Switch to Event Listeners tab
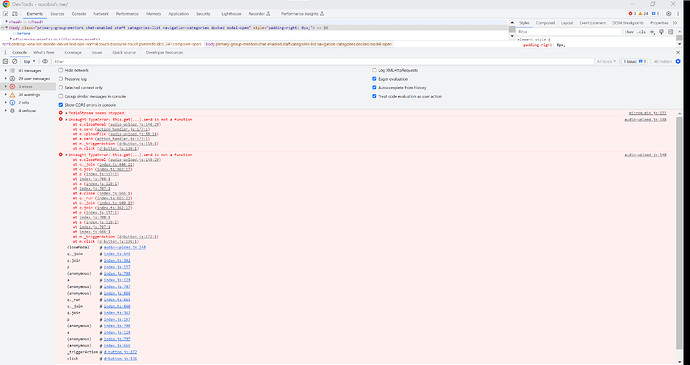This screenshot has height=365, width=690. (592, 23)
